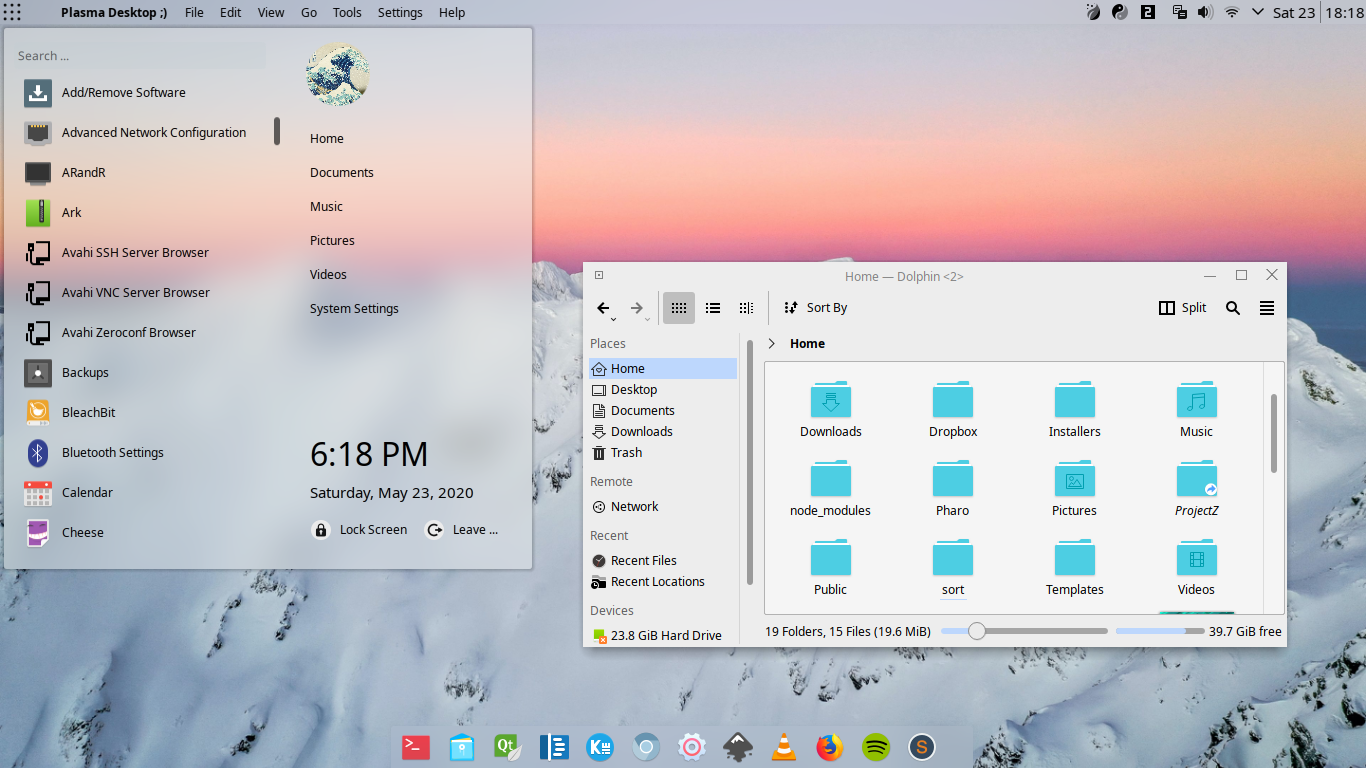Viewport: 1366px width, 768px height.
Task: Select the node_modules folder
Action: click(831, 479)
